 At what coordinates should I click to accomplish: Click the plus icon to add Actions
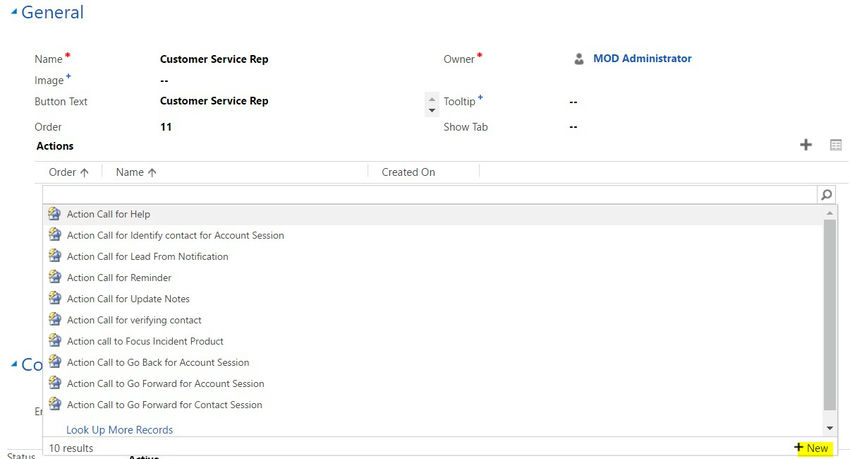click(806, 145)
